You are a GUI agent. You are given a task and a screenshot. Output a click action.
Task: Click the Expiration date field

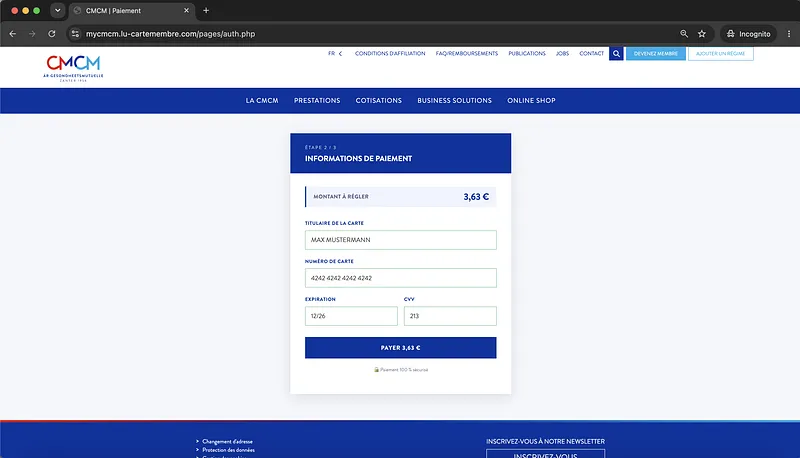tap(351, 316)
